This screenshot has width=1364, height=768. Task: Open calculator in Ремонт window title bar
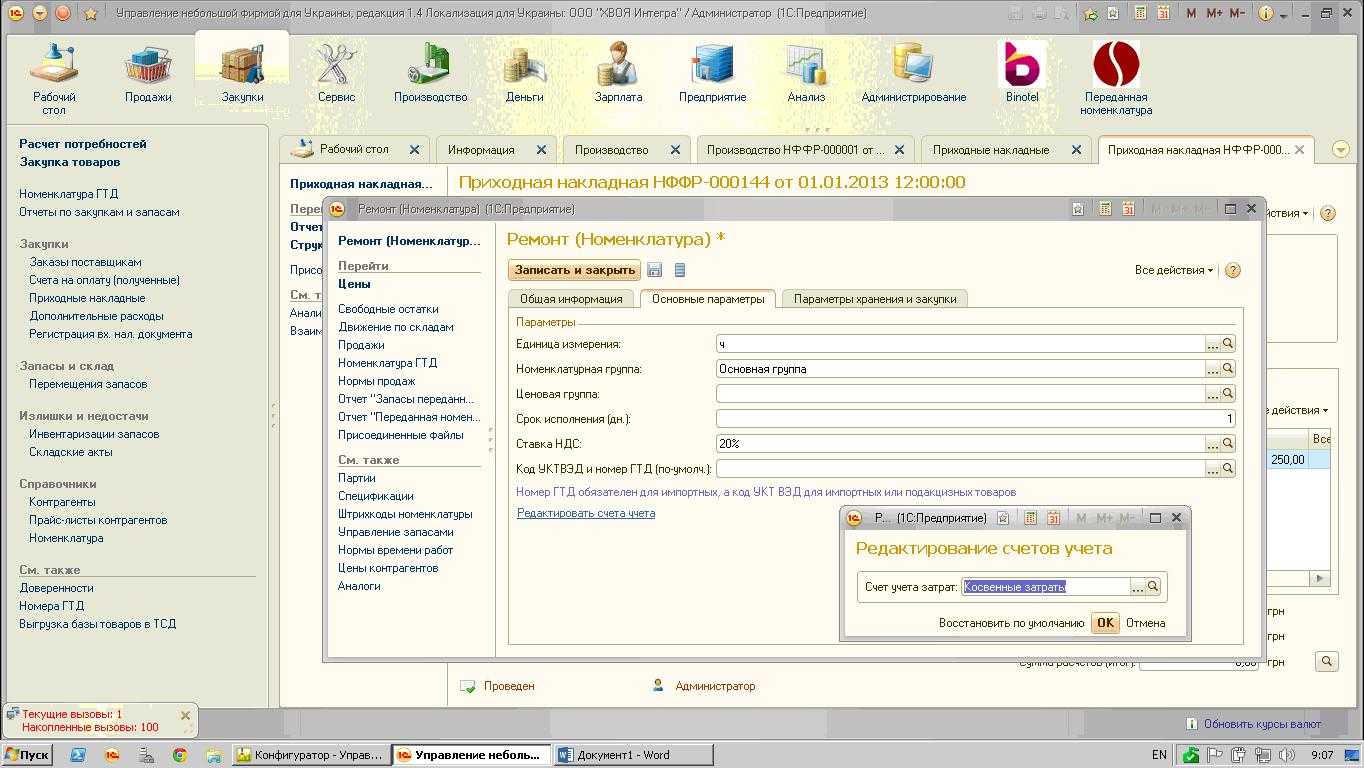tap(1105, 209)
